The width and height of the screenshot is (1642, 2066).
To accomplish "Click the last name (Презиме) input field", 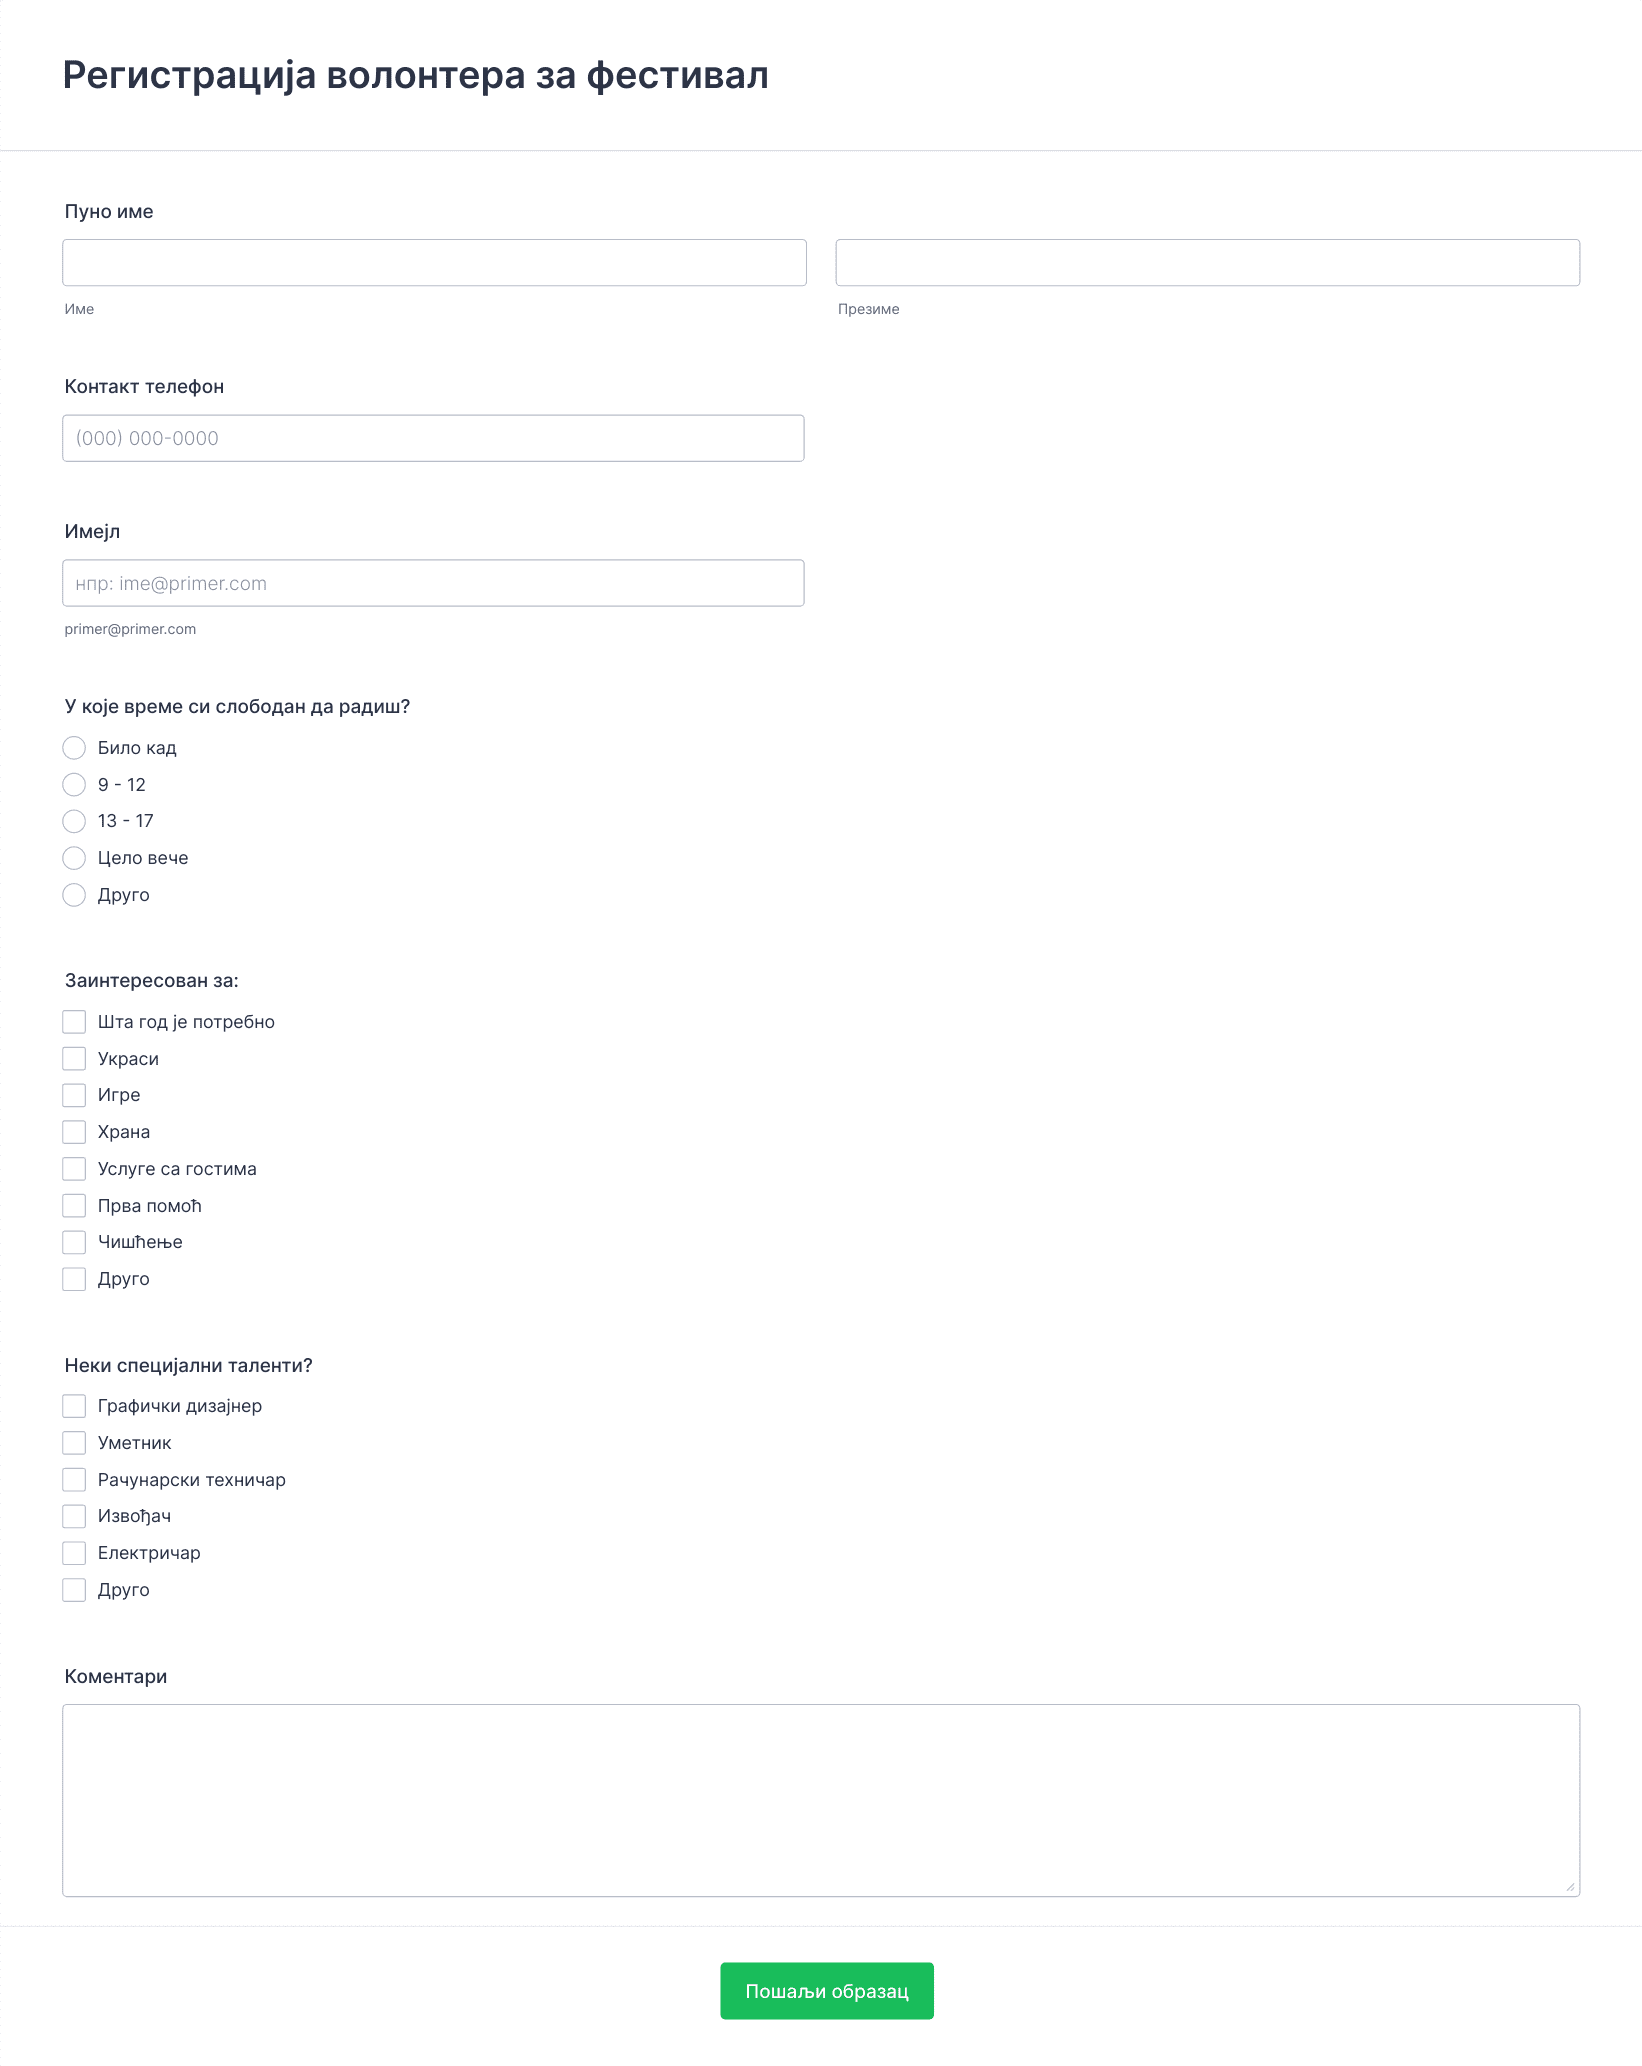I will pyautogui.click(x=1207, y=262).
